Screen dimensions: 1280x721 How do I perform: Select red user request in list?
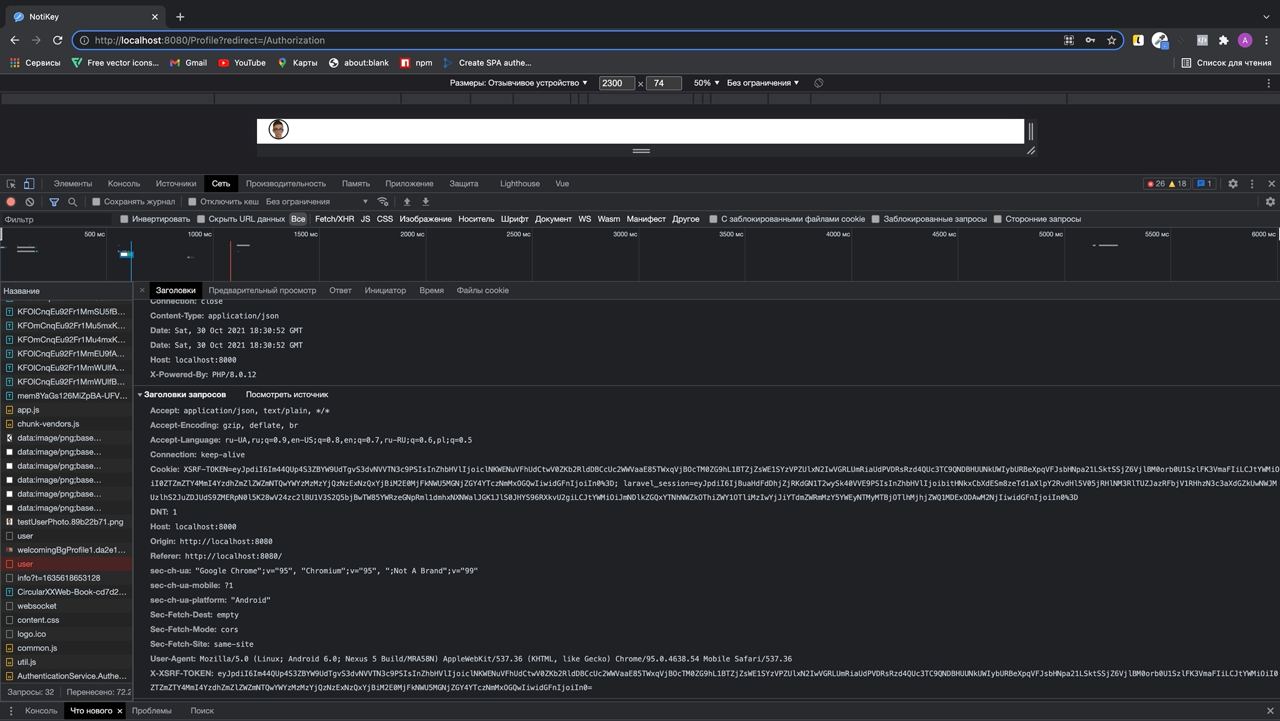tap(66, 564)
